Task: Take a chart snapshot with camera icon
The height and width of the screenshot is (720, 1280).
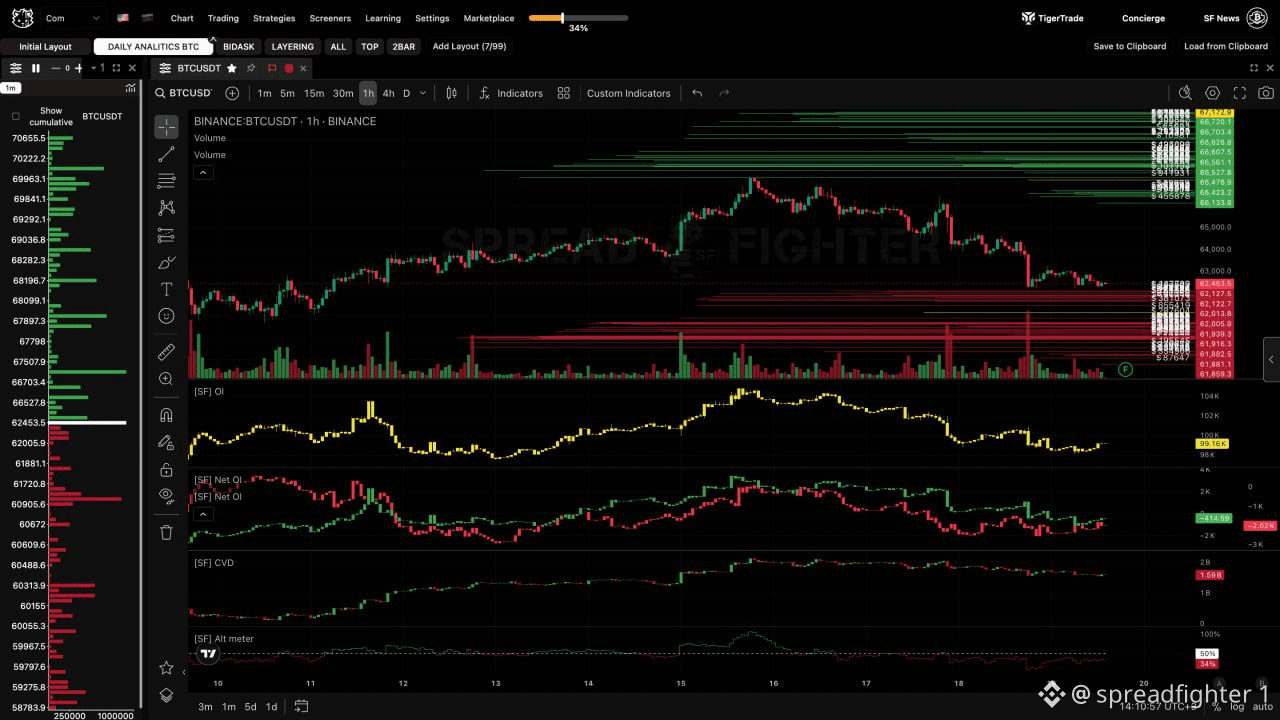Action: 1266,93
